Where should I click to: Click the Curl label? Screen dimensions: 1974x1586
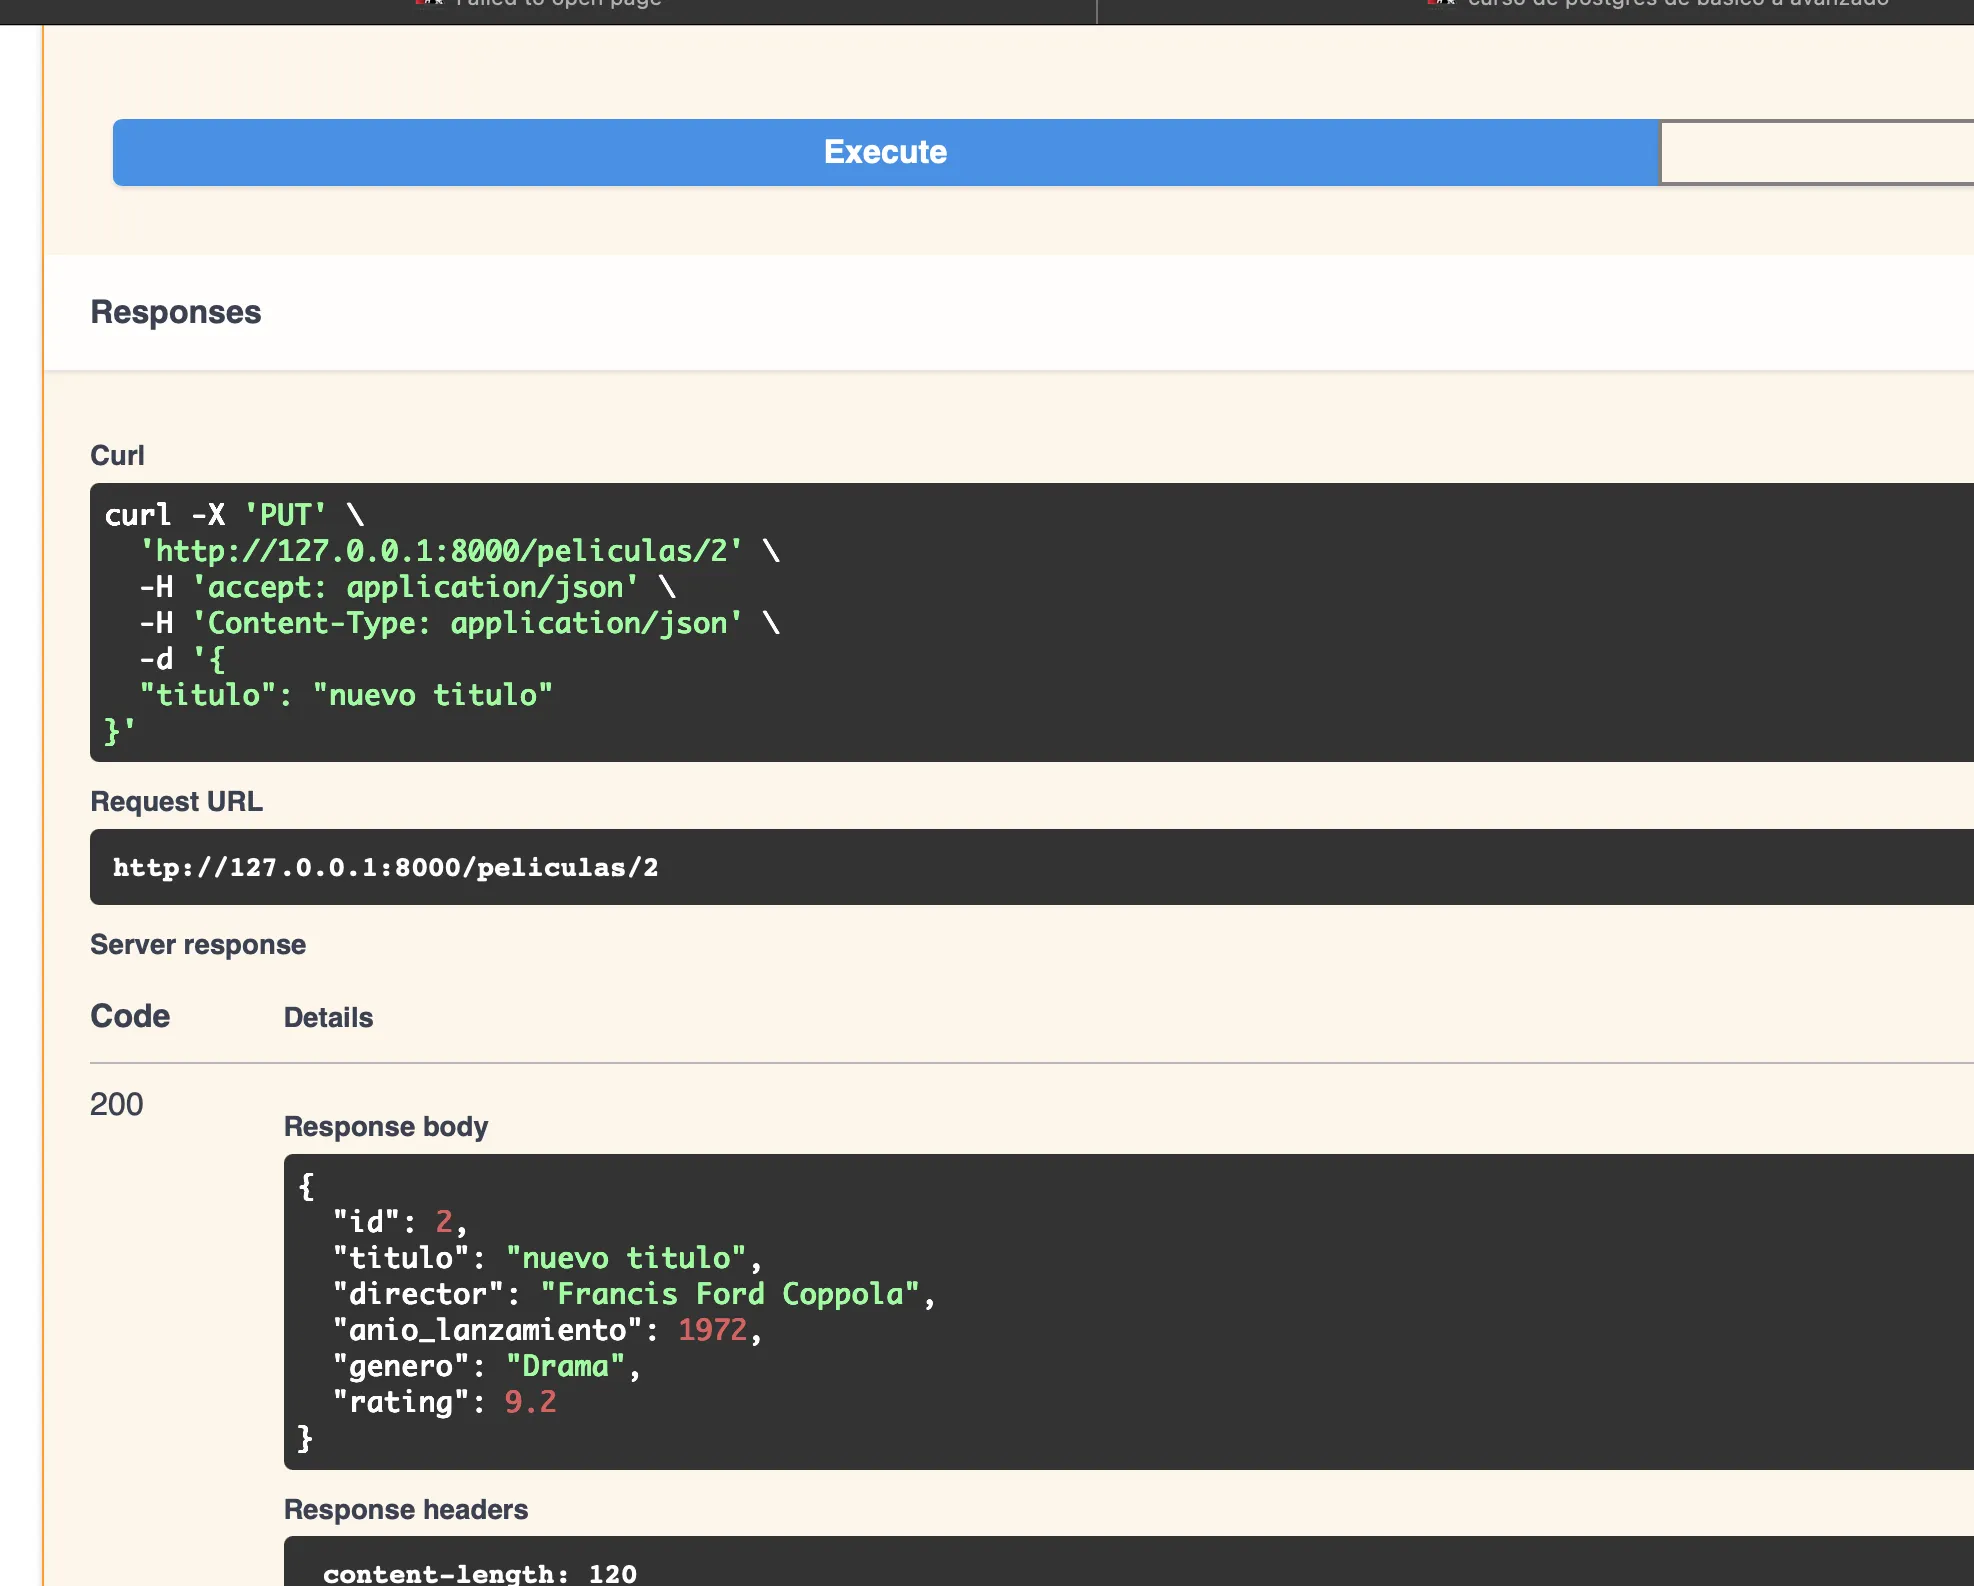117,455
